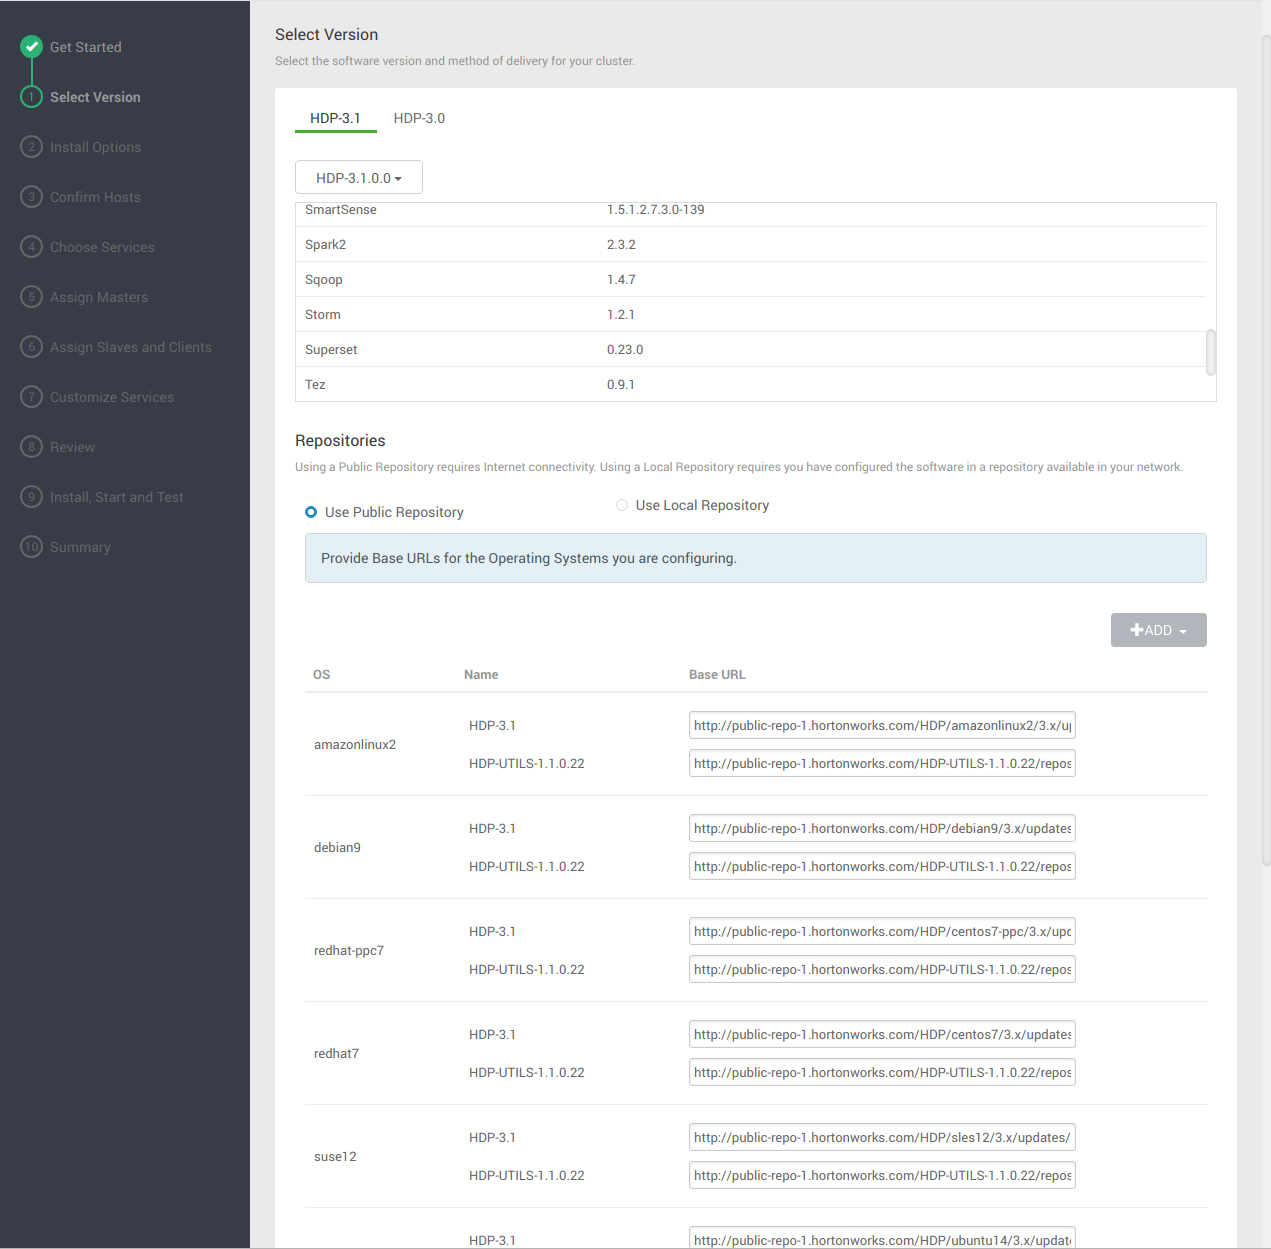Image resolution: width=1271 pixels, height=1249 pixels.
Task: Edit amazonlinux2 HDP-3.1 base URL field
Action: tap(882, 725)
